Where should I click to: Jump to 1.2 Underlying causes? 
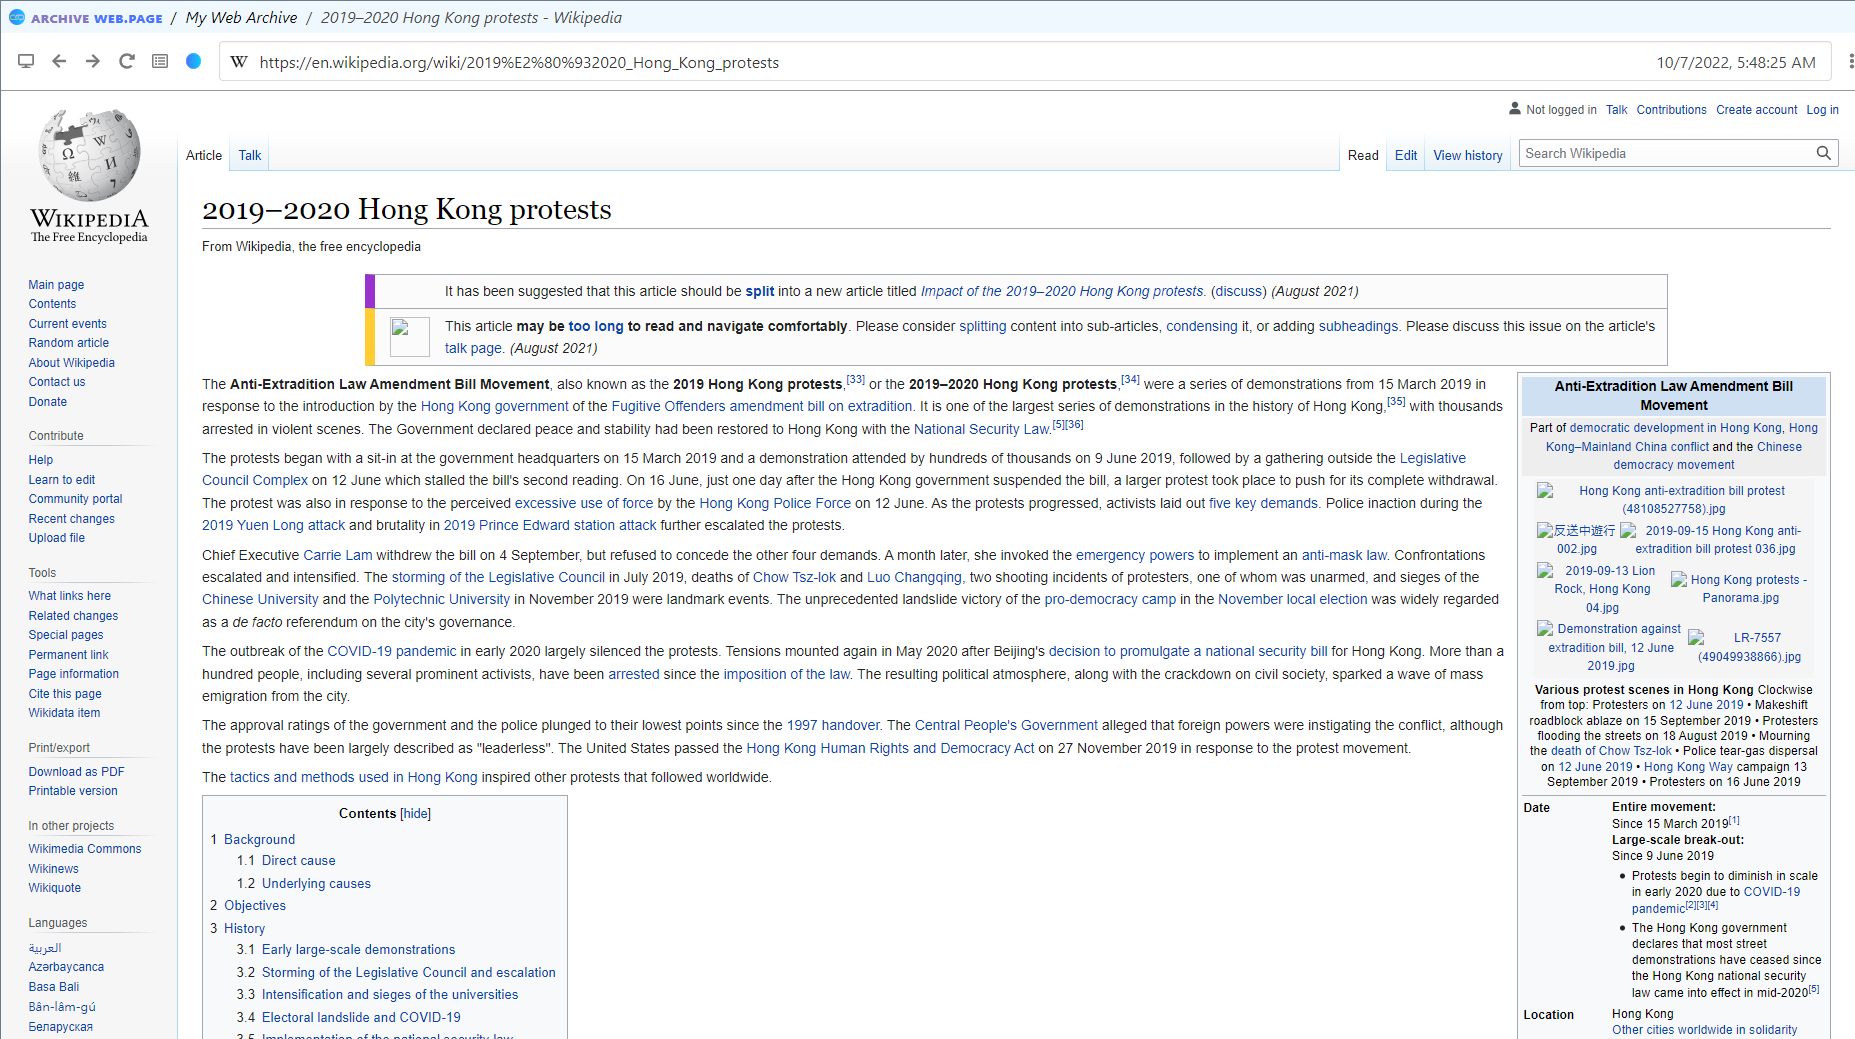point(316,883)
